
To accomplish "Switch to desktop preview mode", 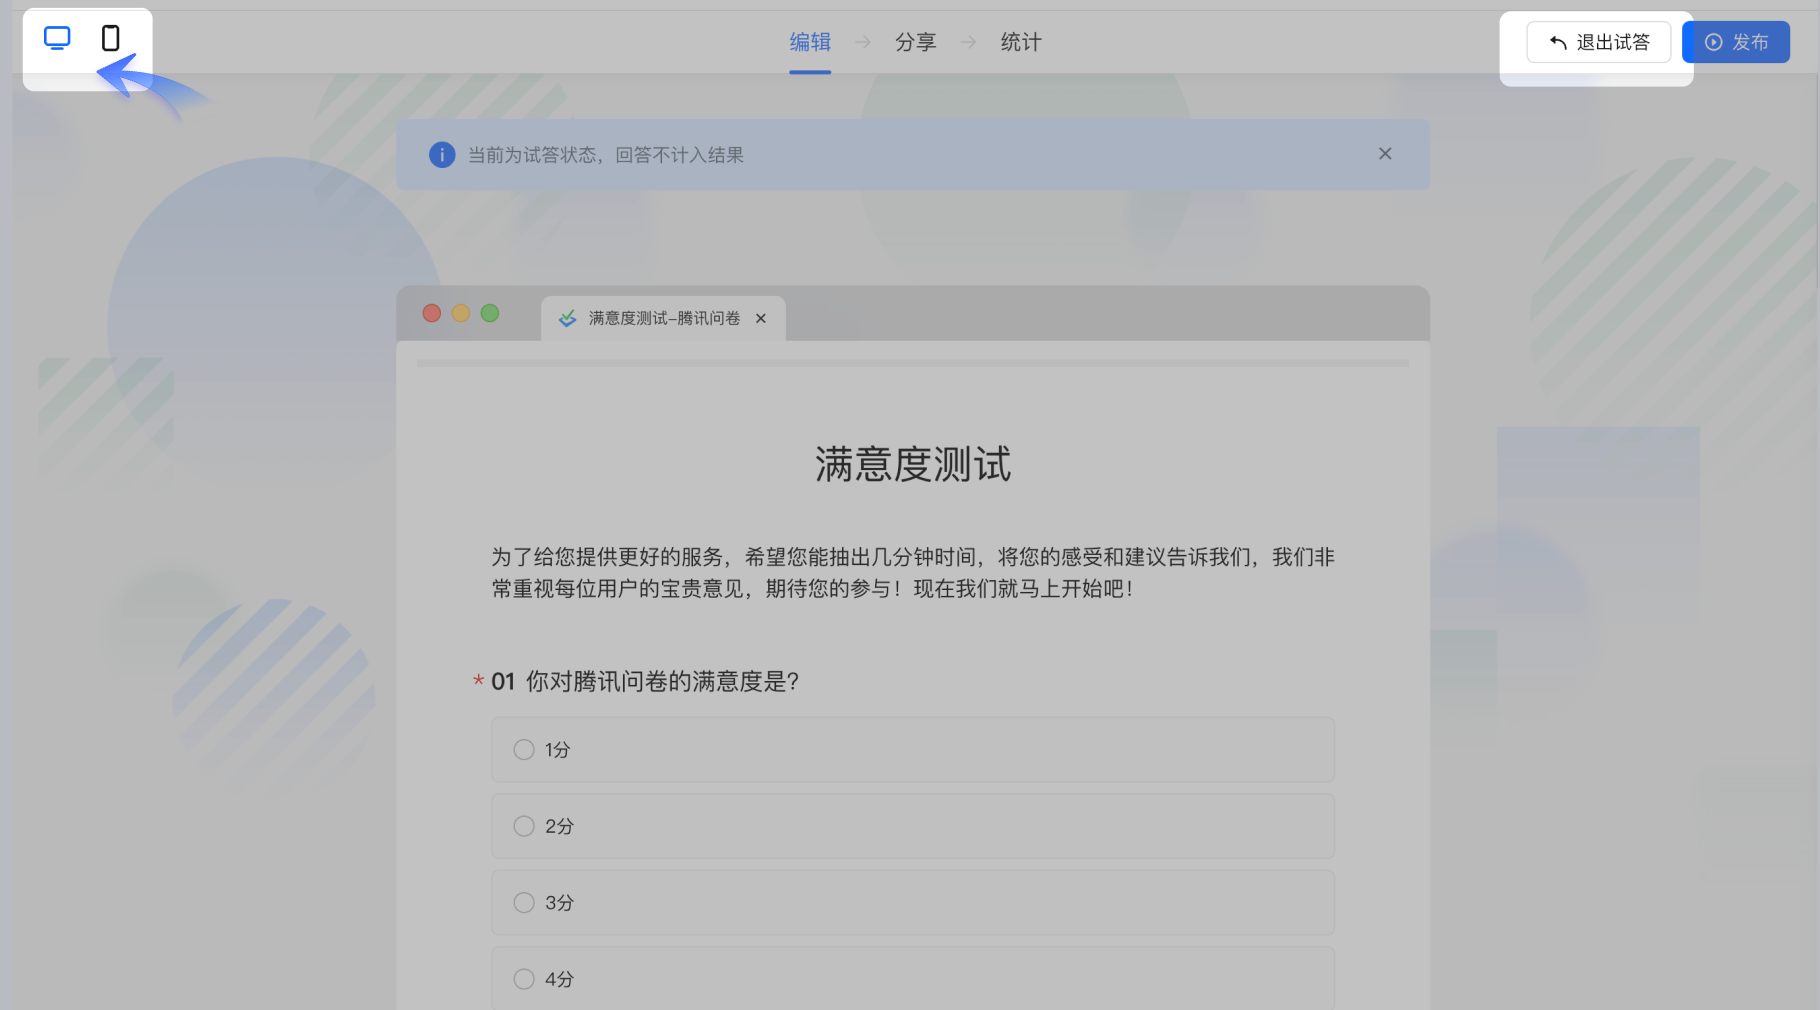I will 57,39.
